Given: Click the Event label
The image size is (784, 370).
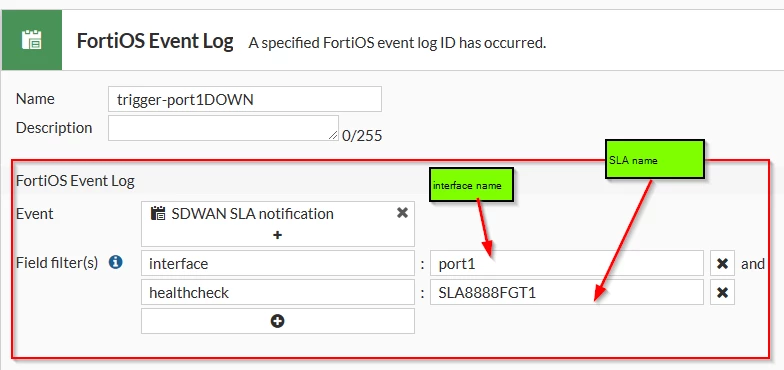Looking at the screenshot, I should coord(34,214).
